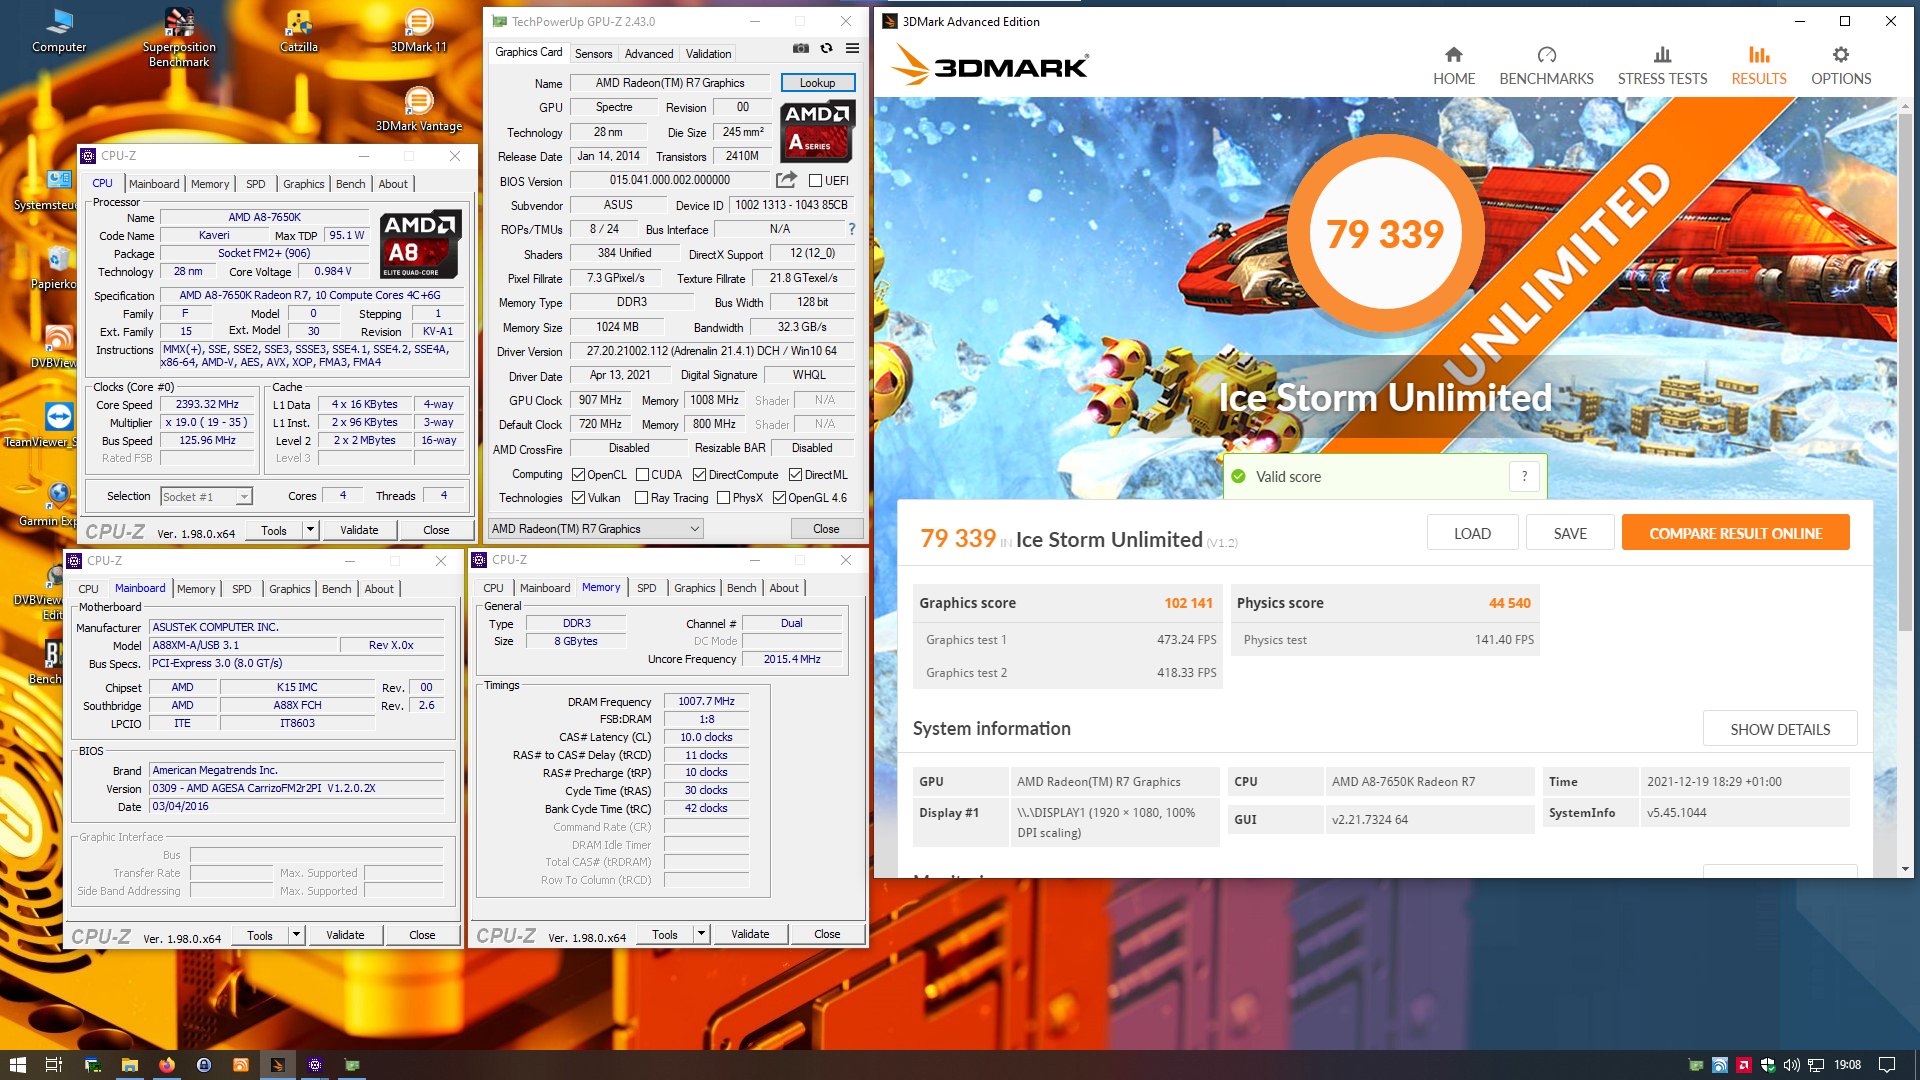Toggle the PhysX checkbox

pos(723,498)
